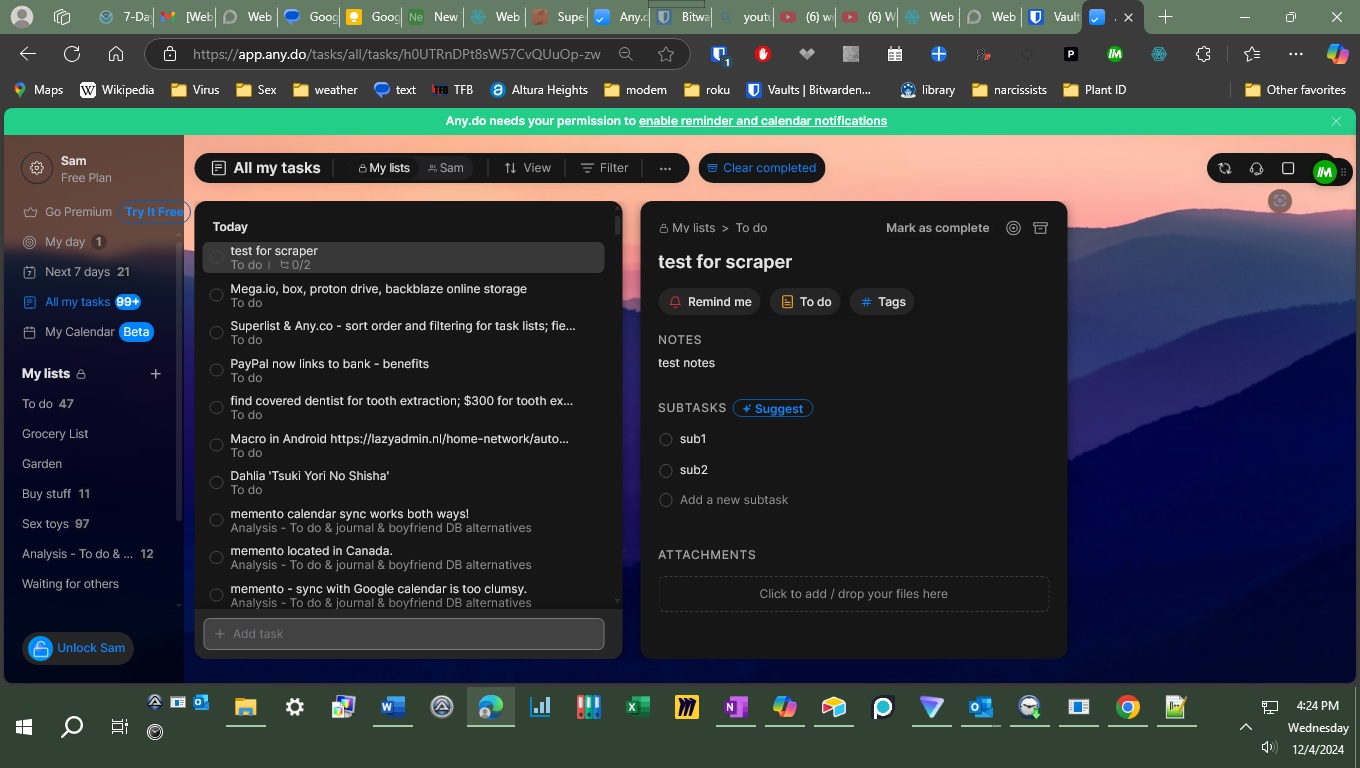Screen dimensions: 1360x768
Task: Dismiss the notification permission banner
Action: click(1336, 121)
